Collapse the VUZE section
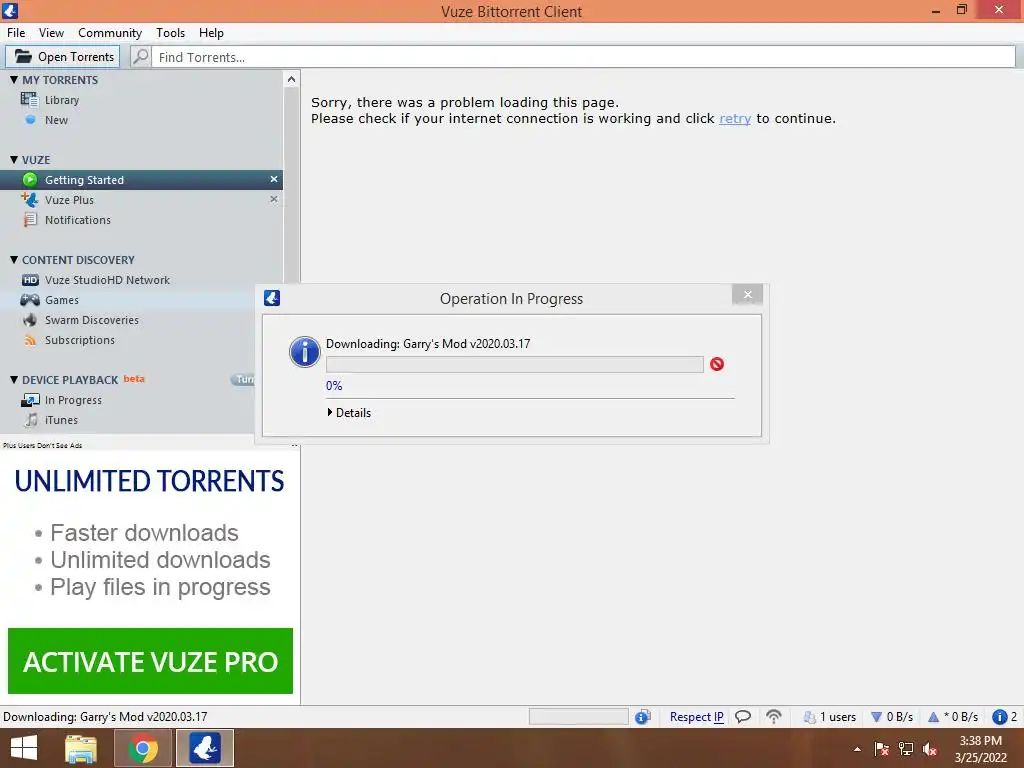 tap(14, 159)
